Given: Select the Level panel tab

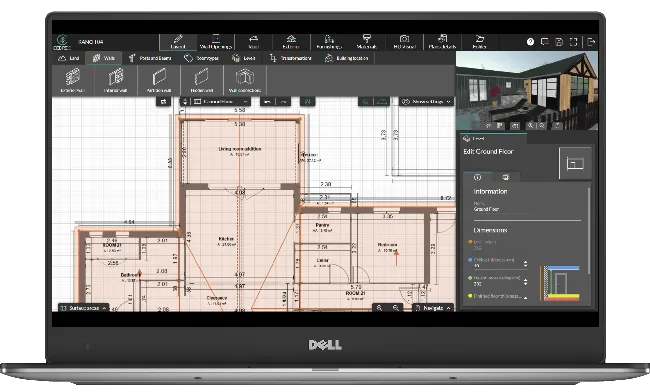Looking at the screenshot, I should click(x=493, y=138).
